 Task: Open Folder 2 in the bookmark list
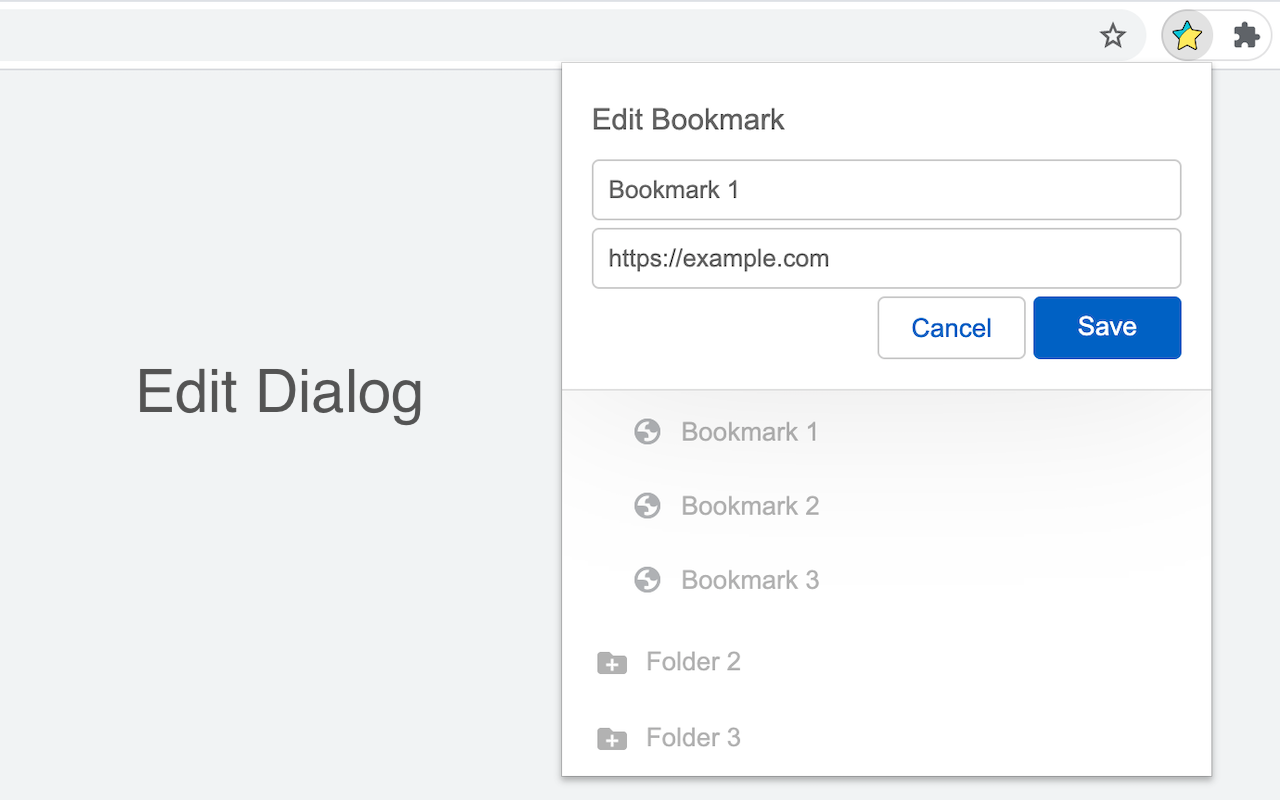(x=693, y=661)
